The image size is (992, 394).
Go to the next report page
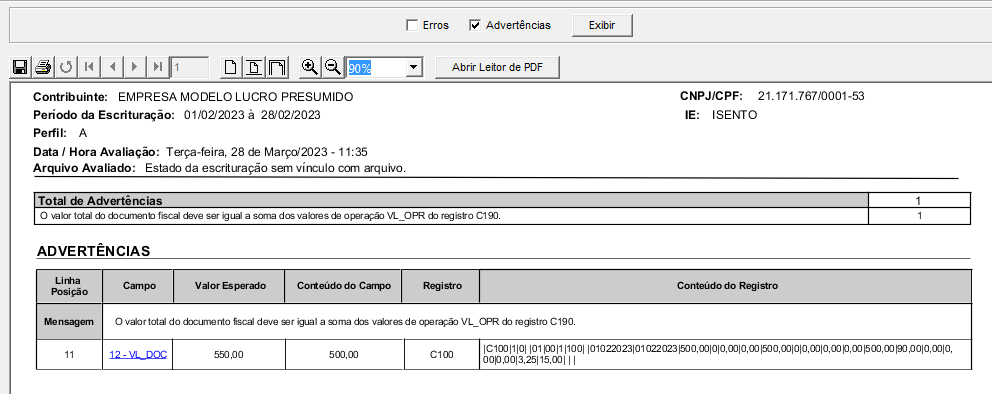[x=134, y=66]
